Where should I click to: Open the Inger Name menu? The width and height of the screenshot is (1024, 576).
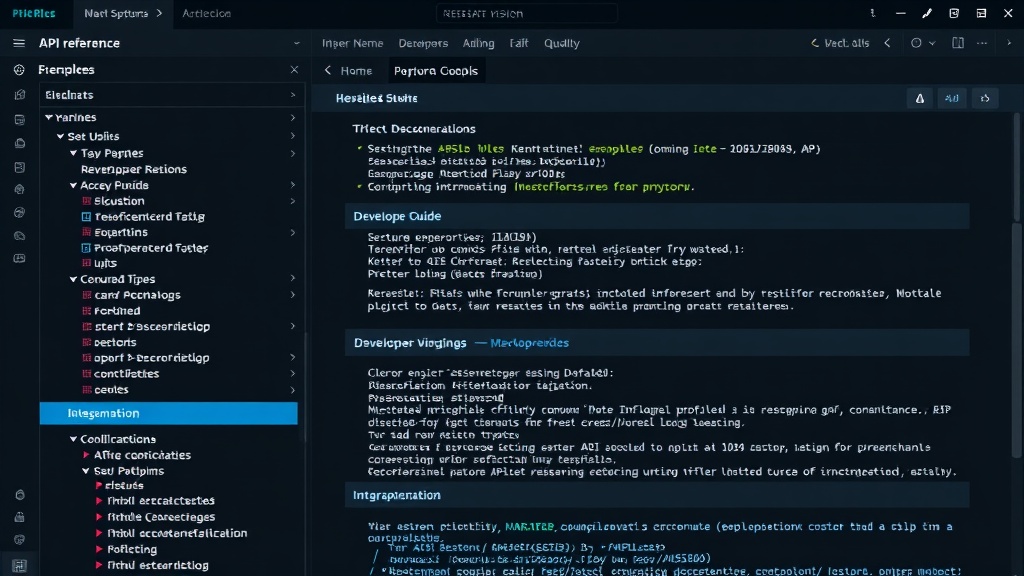click(353, 43)
